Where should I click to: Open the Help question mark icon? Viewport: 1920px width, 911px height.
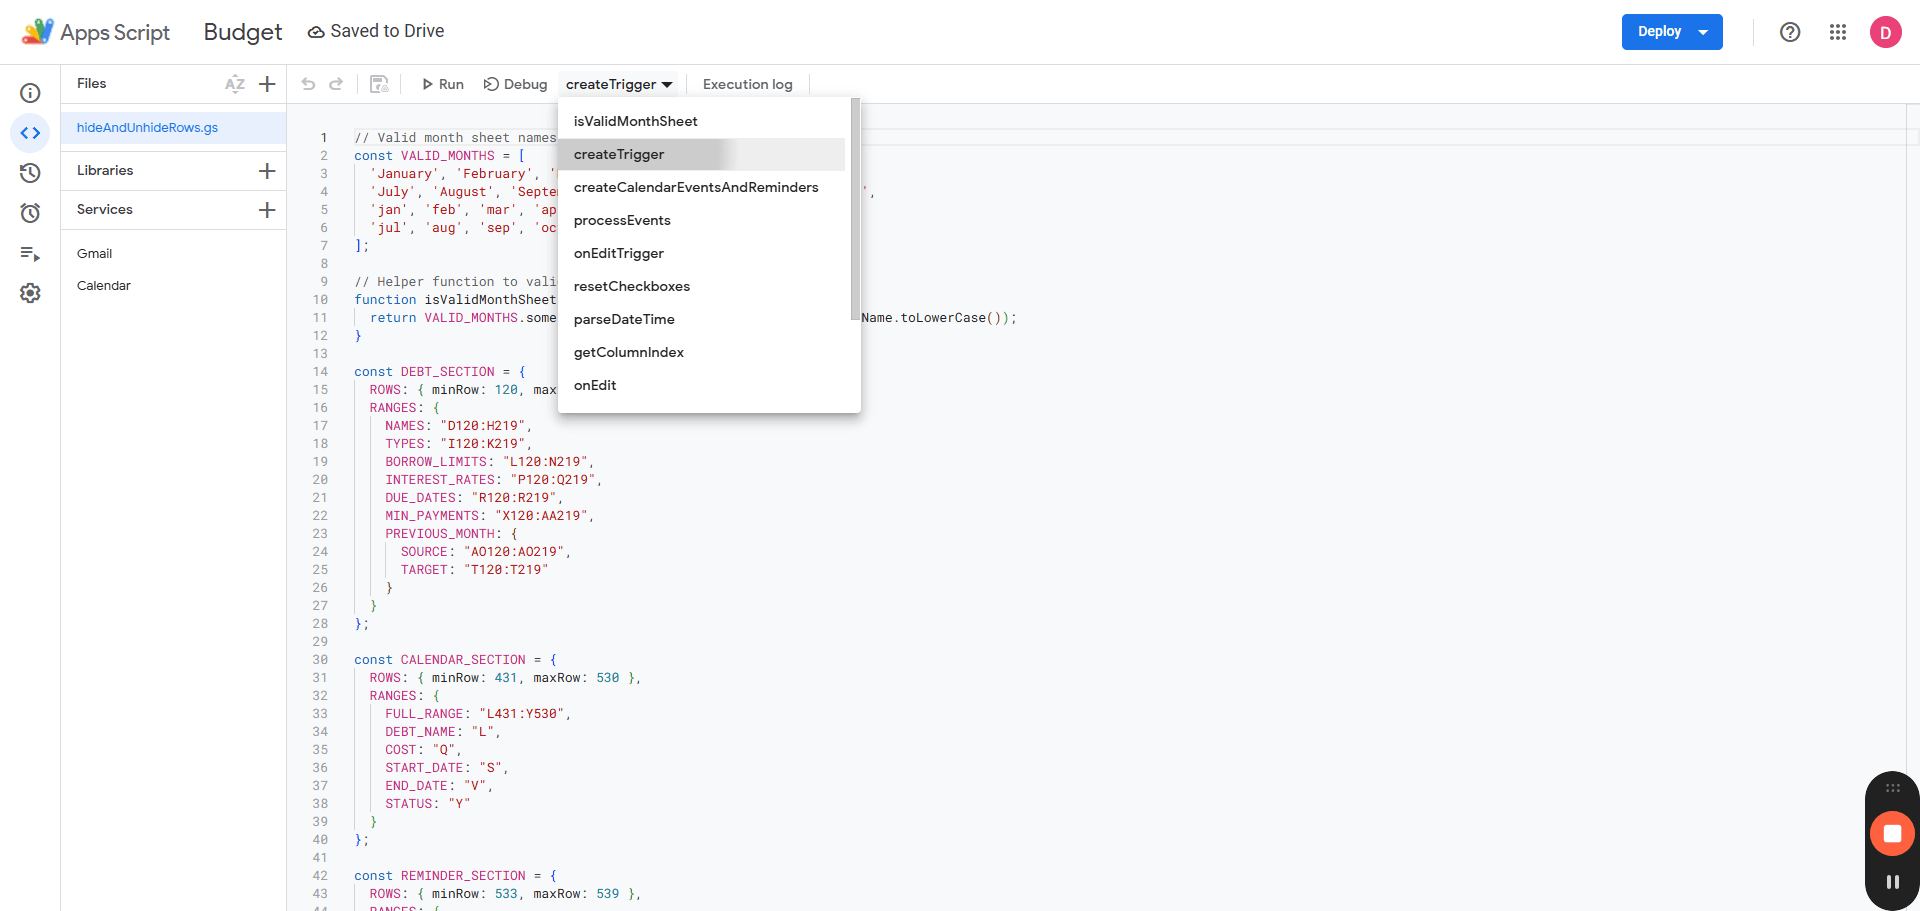[1790, 32]
